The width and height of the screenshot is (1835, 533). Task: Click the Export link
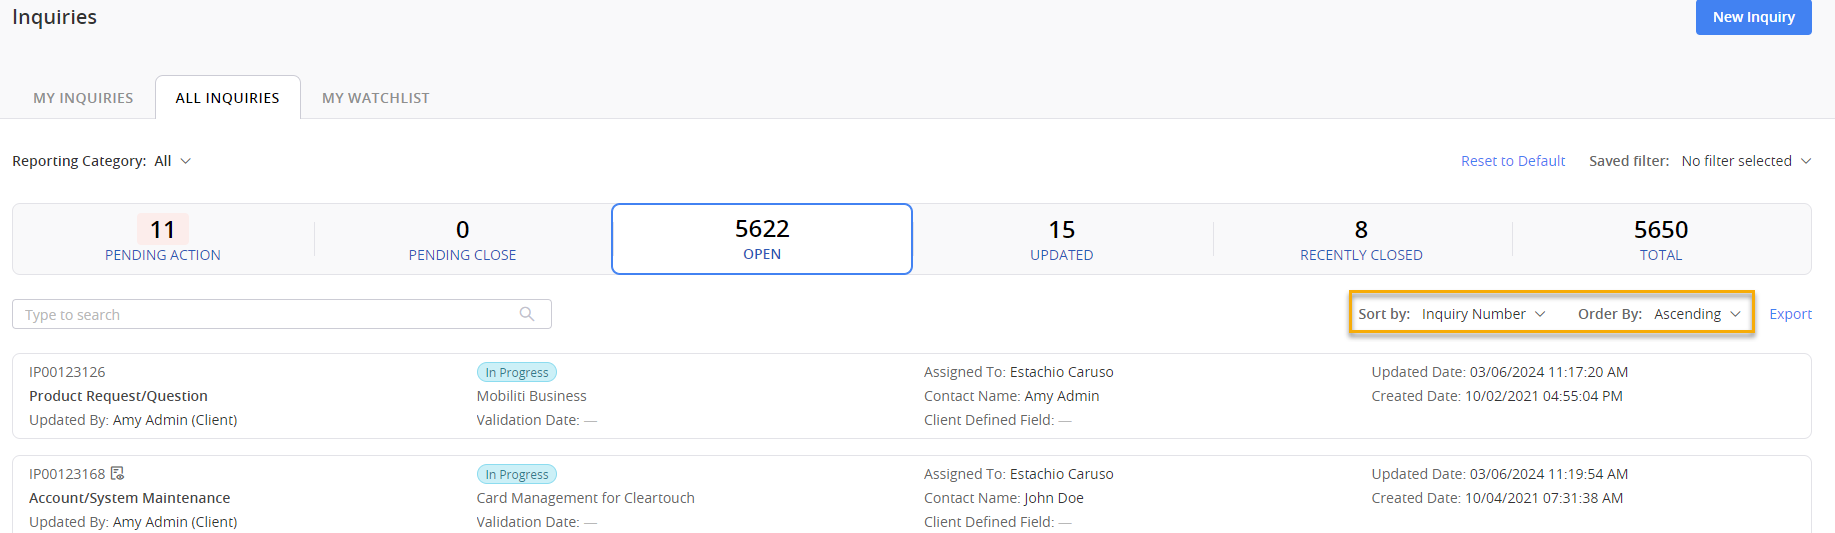(1790, 314)
